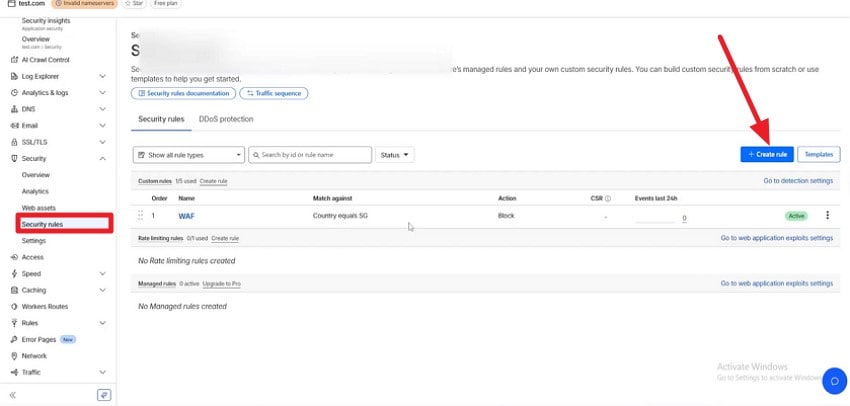Viewport: 850px width, 406px height.
Task: Expand the Log Explorer chevron
Action: [x=102, y=76]
